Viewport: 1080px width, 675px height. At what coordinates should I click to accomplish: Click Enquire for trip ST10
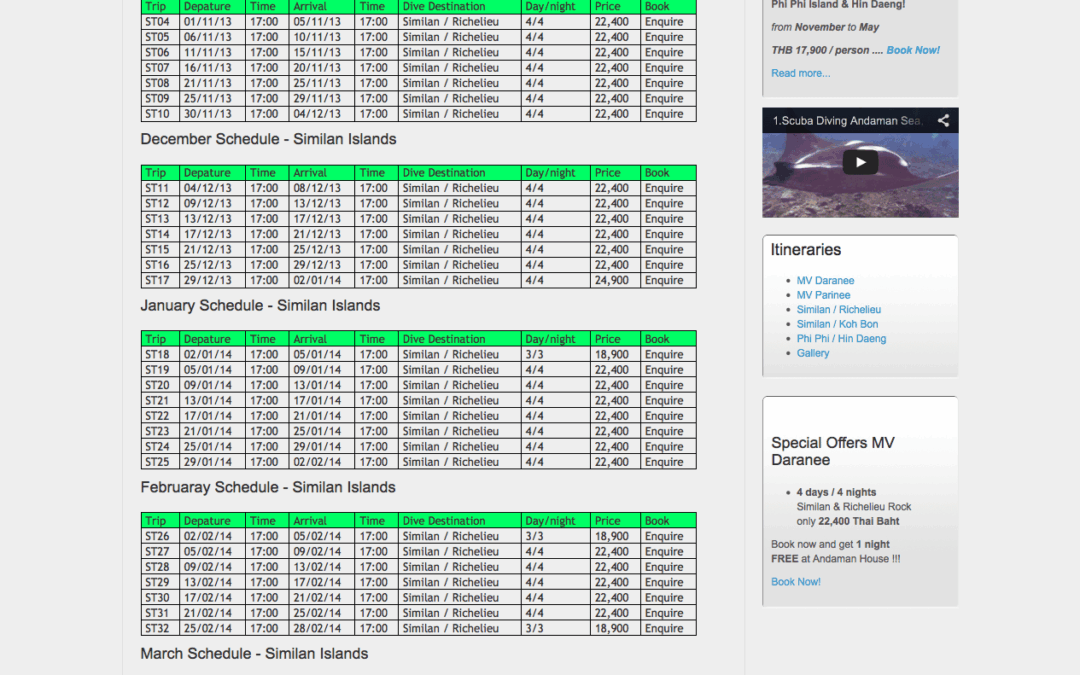(664, 114)
